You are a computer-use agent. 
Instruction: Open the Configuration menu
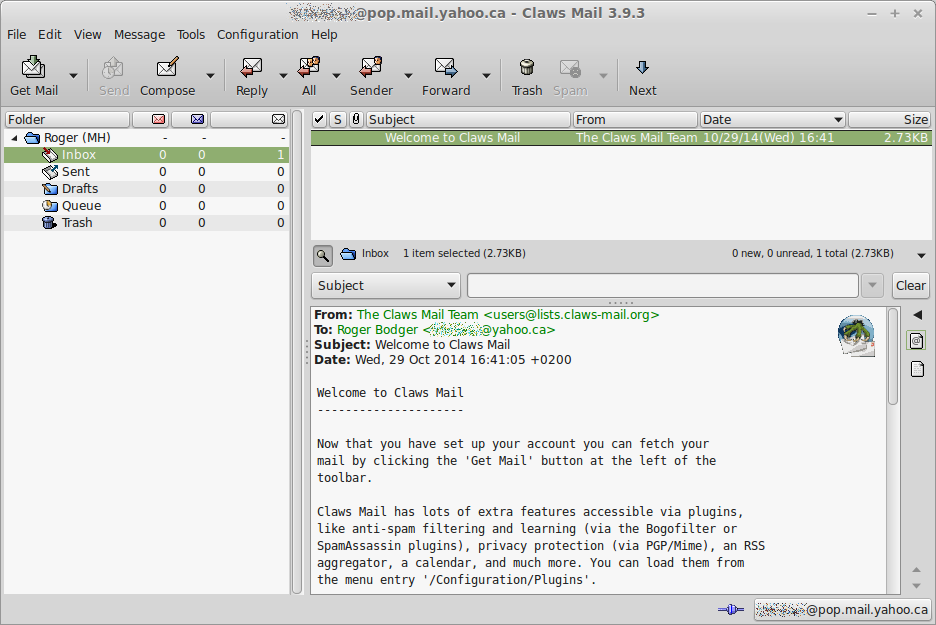pyautogui.click(x=257, y=35)
